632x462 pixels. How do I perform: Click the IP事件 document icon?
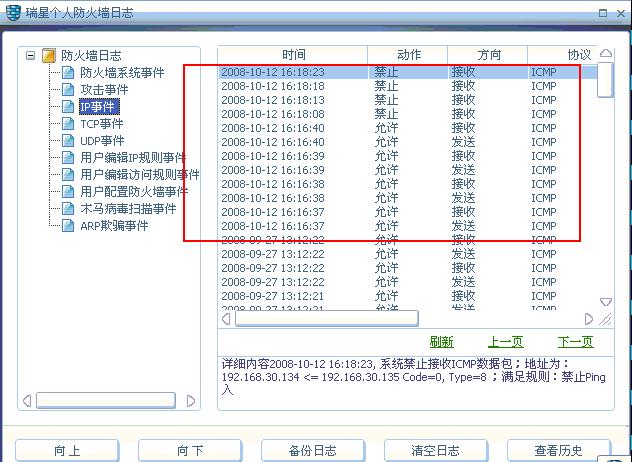68,106
